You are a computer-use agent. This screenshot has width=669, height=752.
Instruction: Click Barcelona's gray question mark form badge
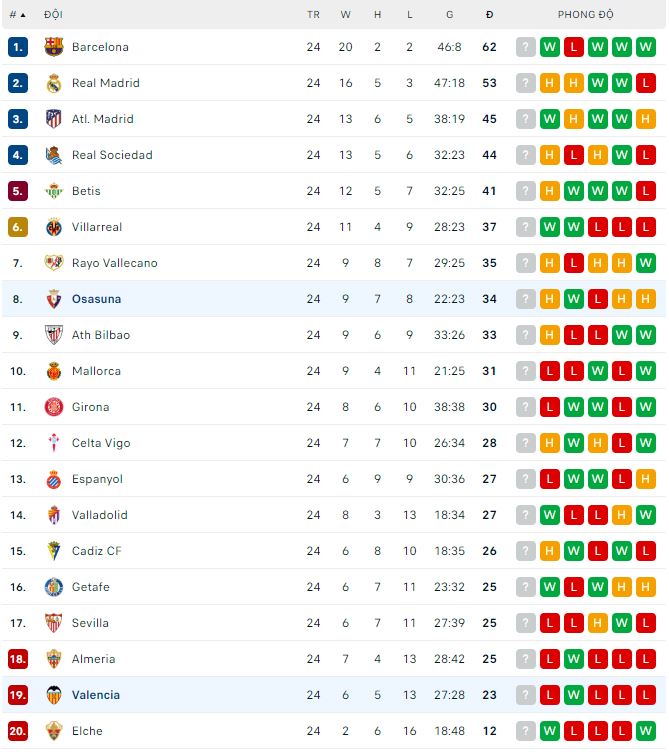point(526,47)
